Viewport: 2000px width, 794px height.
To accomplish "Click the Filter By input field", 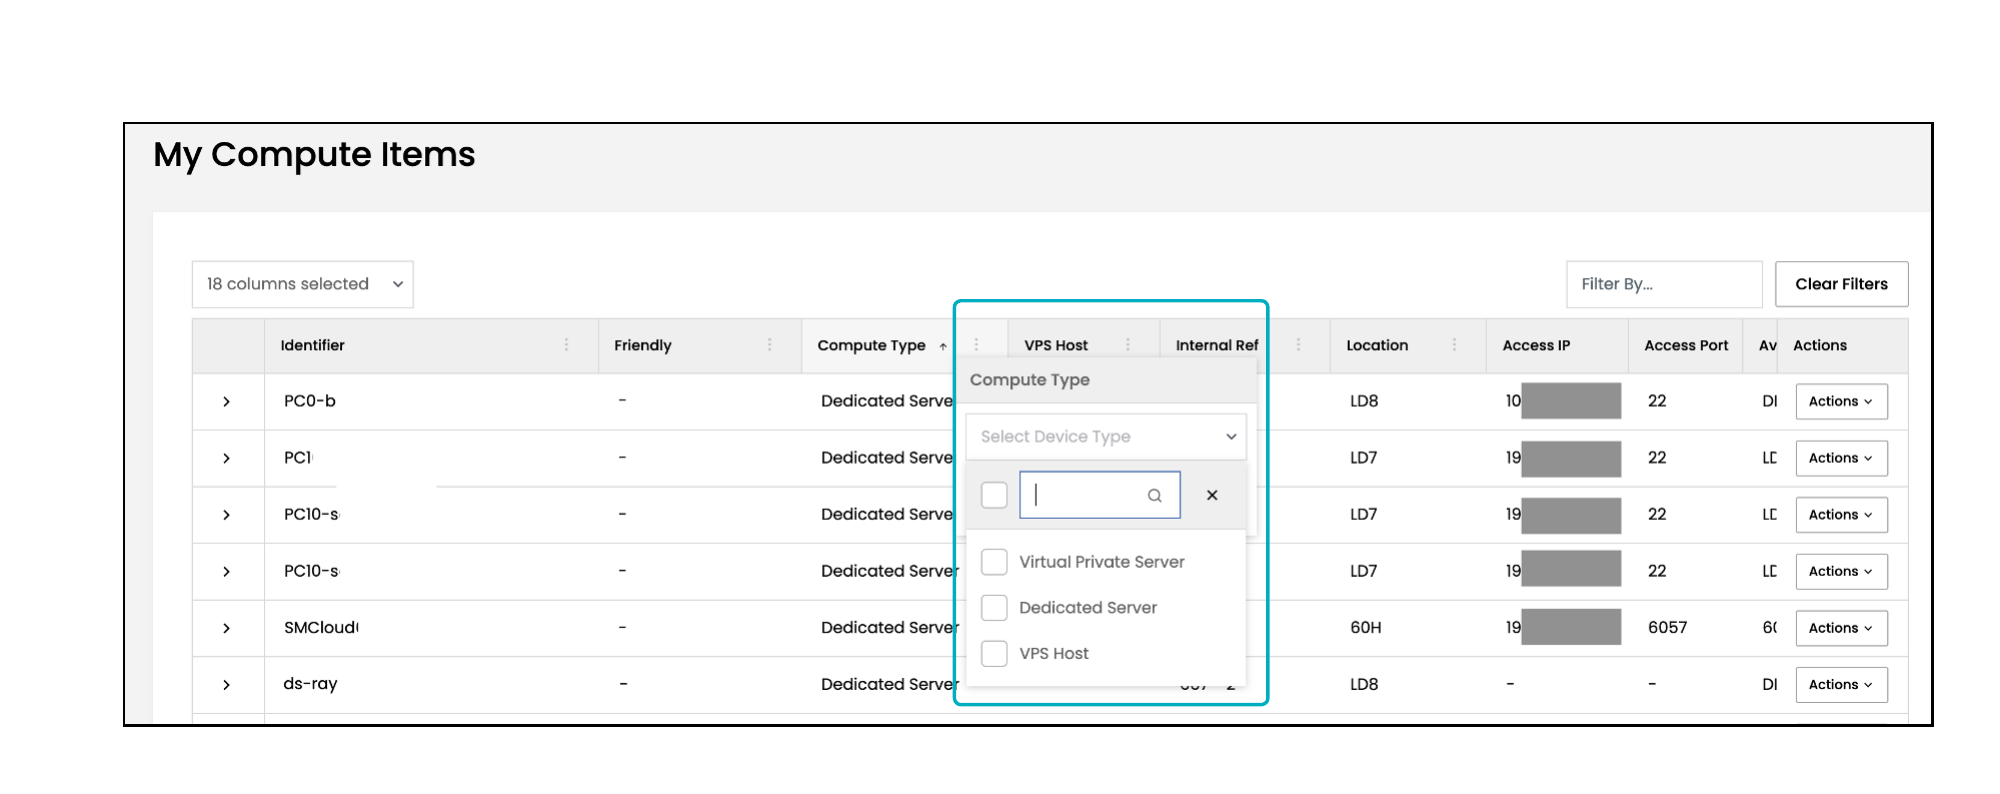I will coord(1663,284).
